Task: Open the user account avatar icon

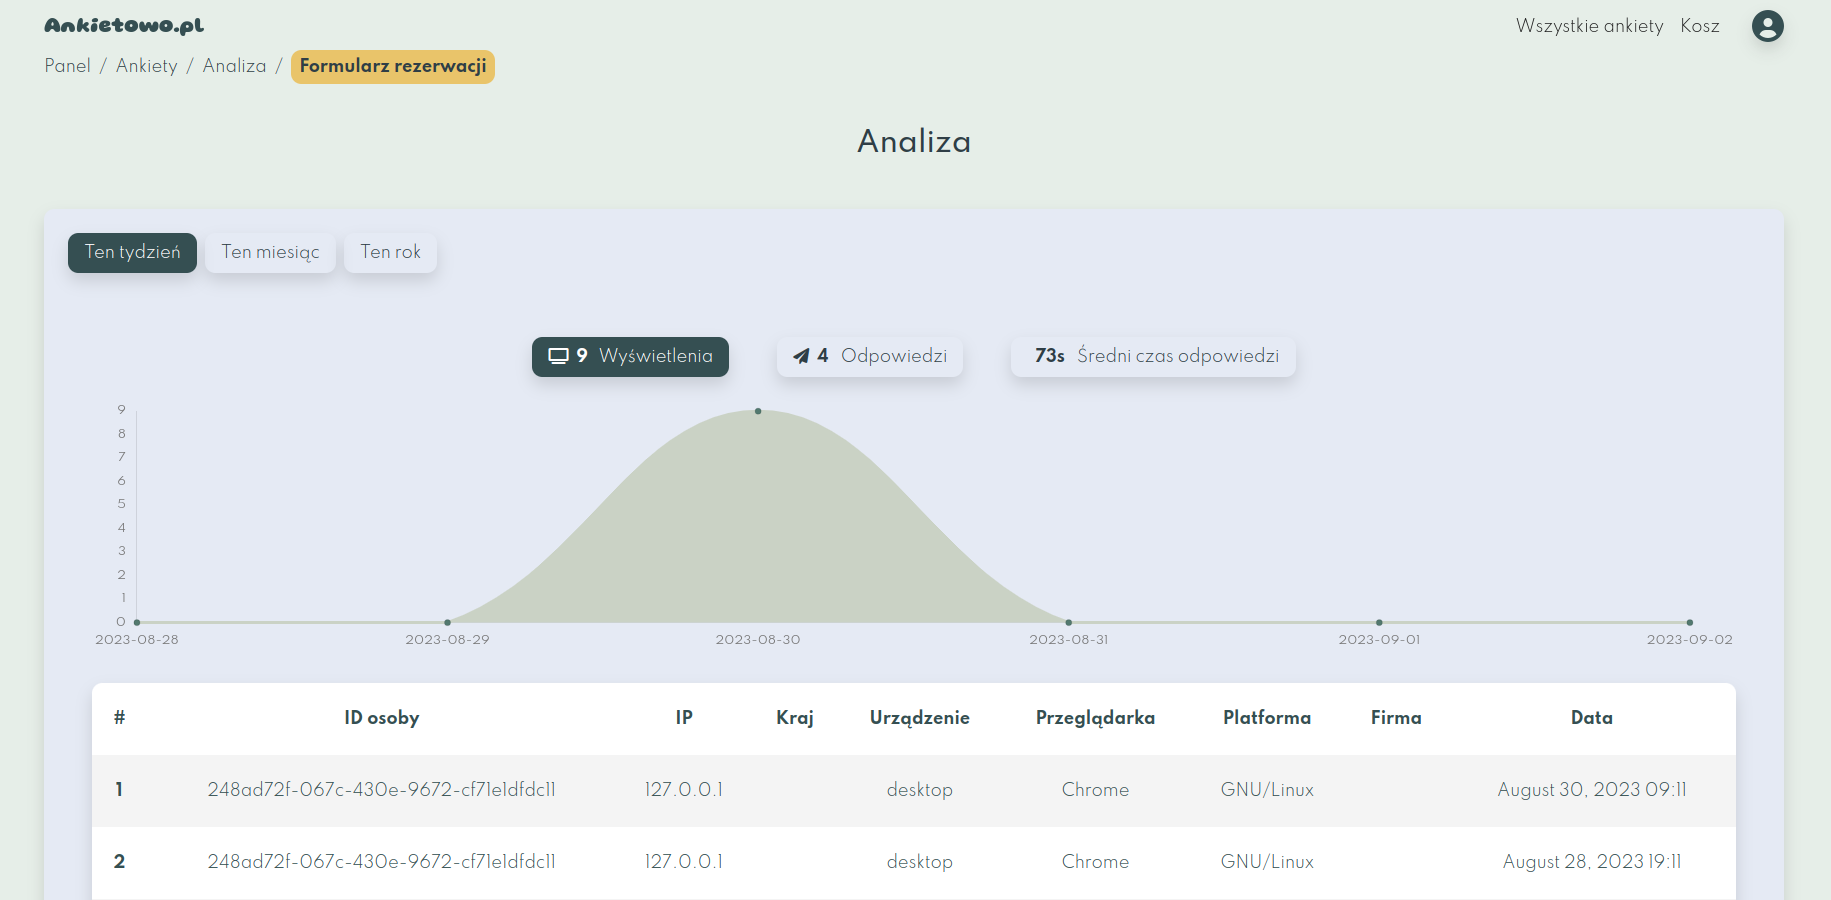Action: click(x=1767, y=26)
